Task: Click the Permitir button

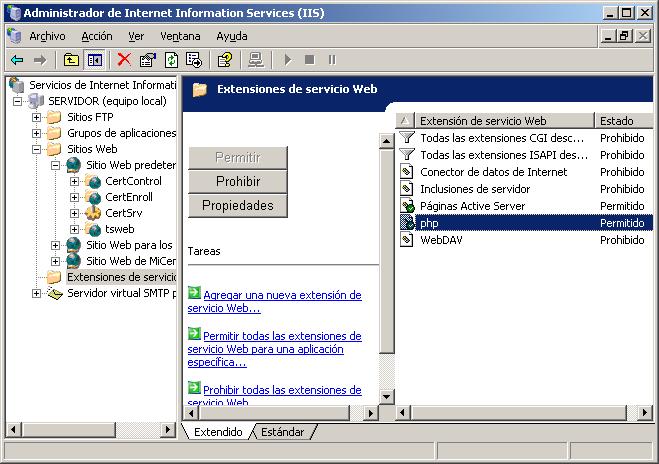Action: (x=238, y=158)
